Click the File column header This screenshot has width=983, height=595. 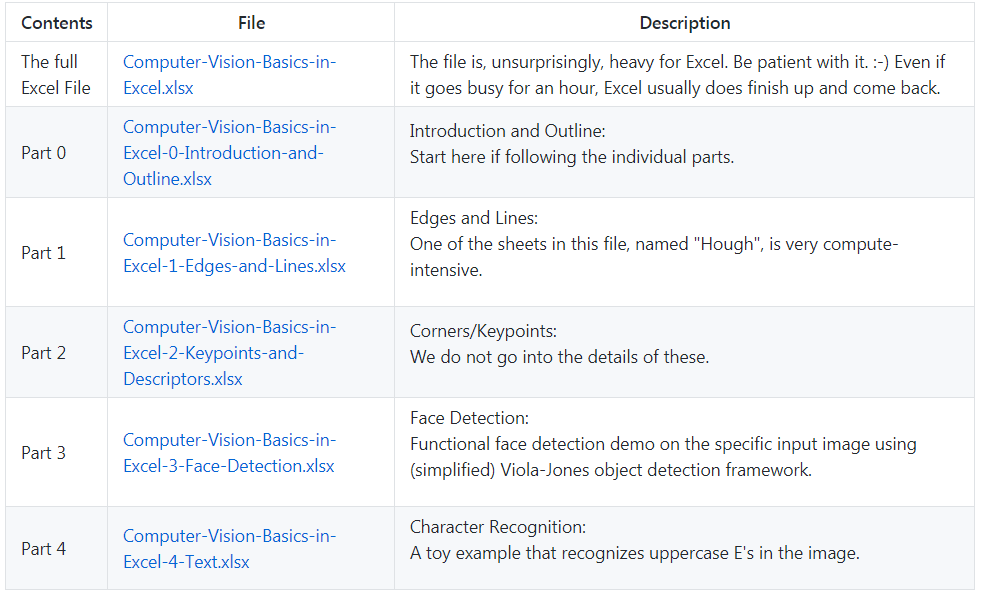[x=252, y=22]
